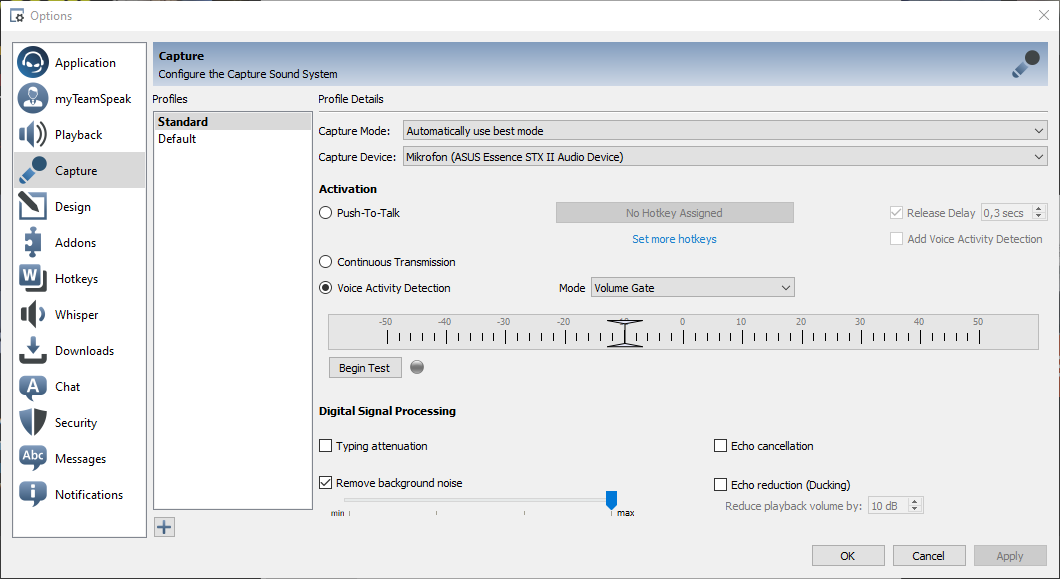Open the Application settings icon
This screenshot has height=579, width=1060.
(x=33, y=62)
